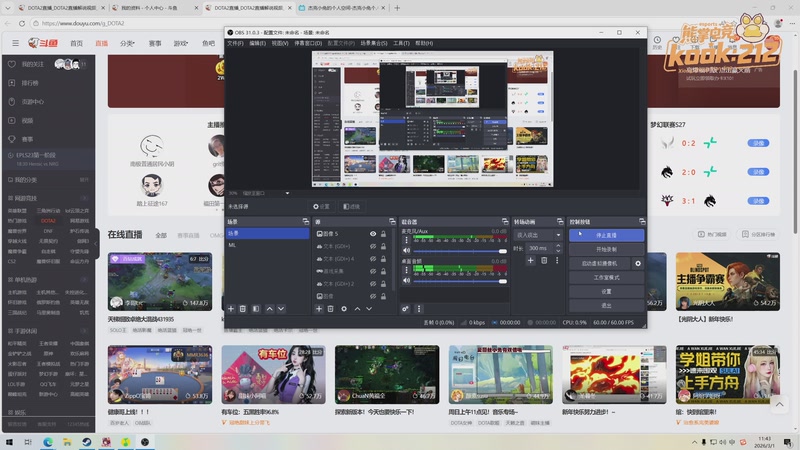The image size is (800, 450).
Task: Collapse the Douyu left sidebar arrow
Action: click(x=96, y=244)
